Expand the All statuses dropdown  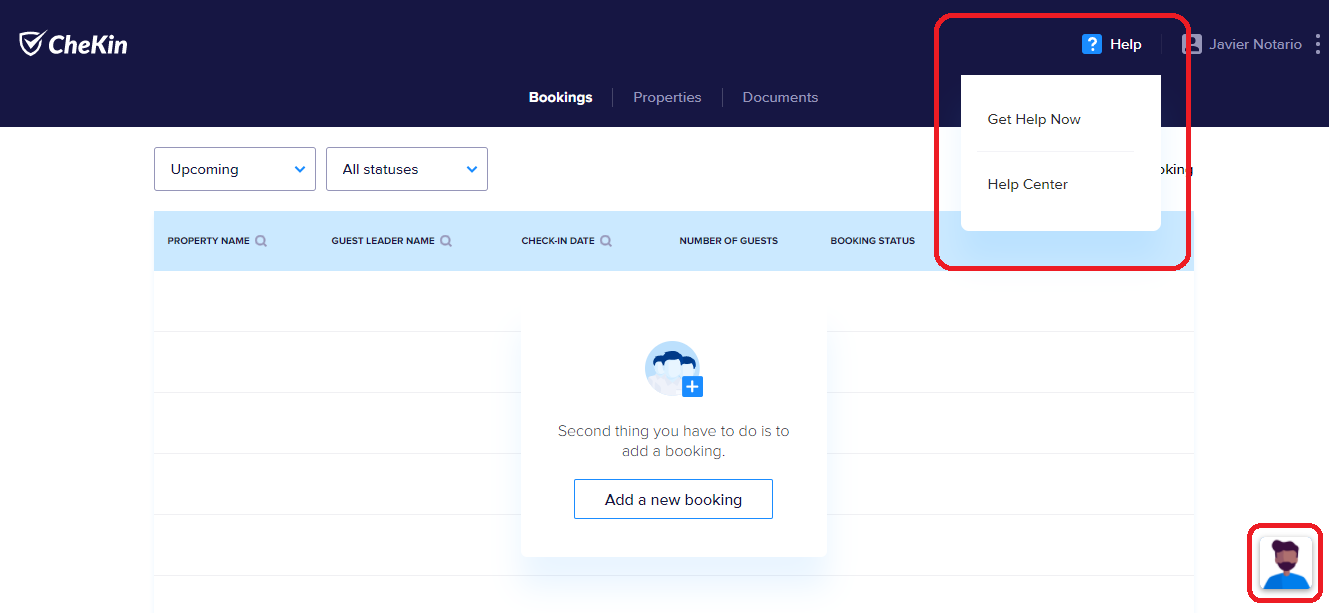pos(407,169)
